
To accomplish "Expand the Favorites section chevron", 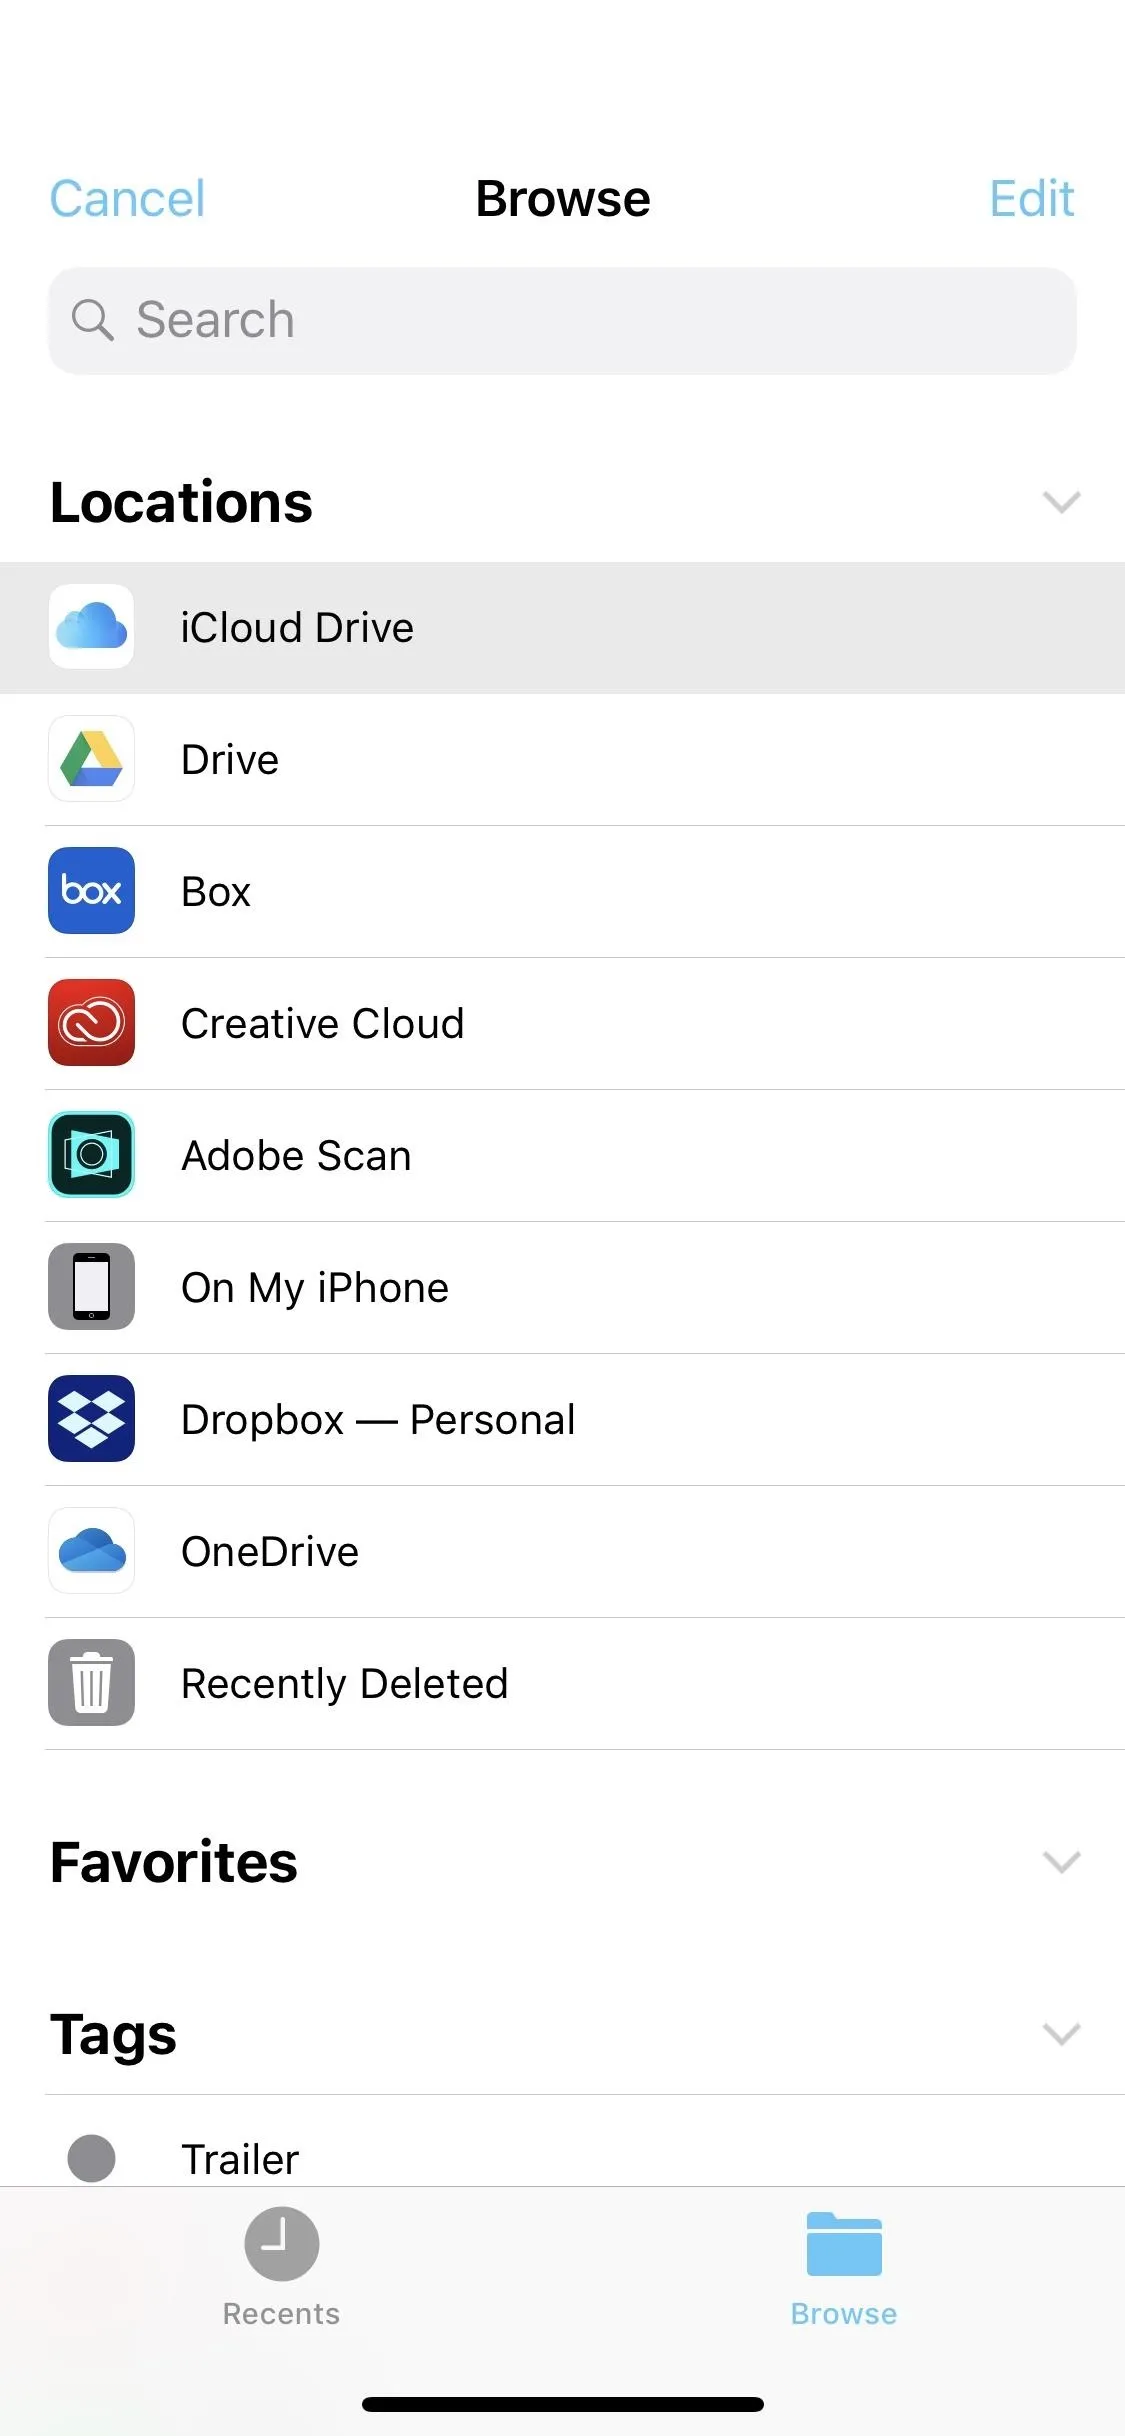I will click(1061, 1862).
